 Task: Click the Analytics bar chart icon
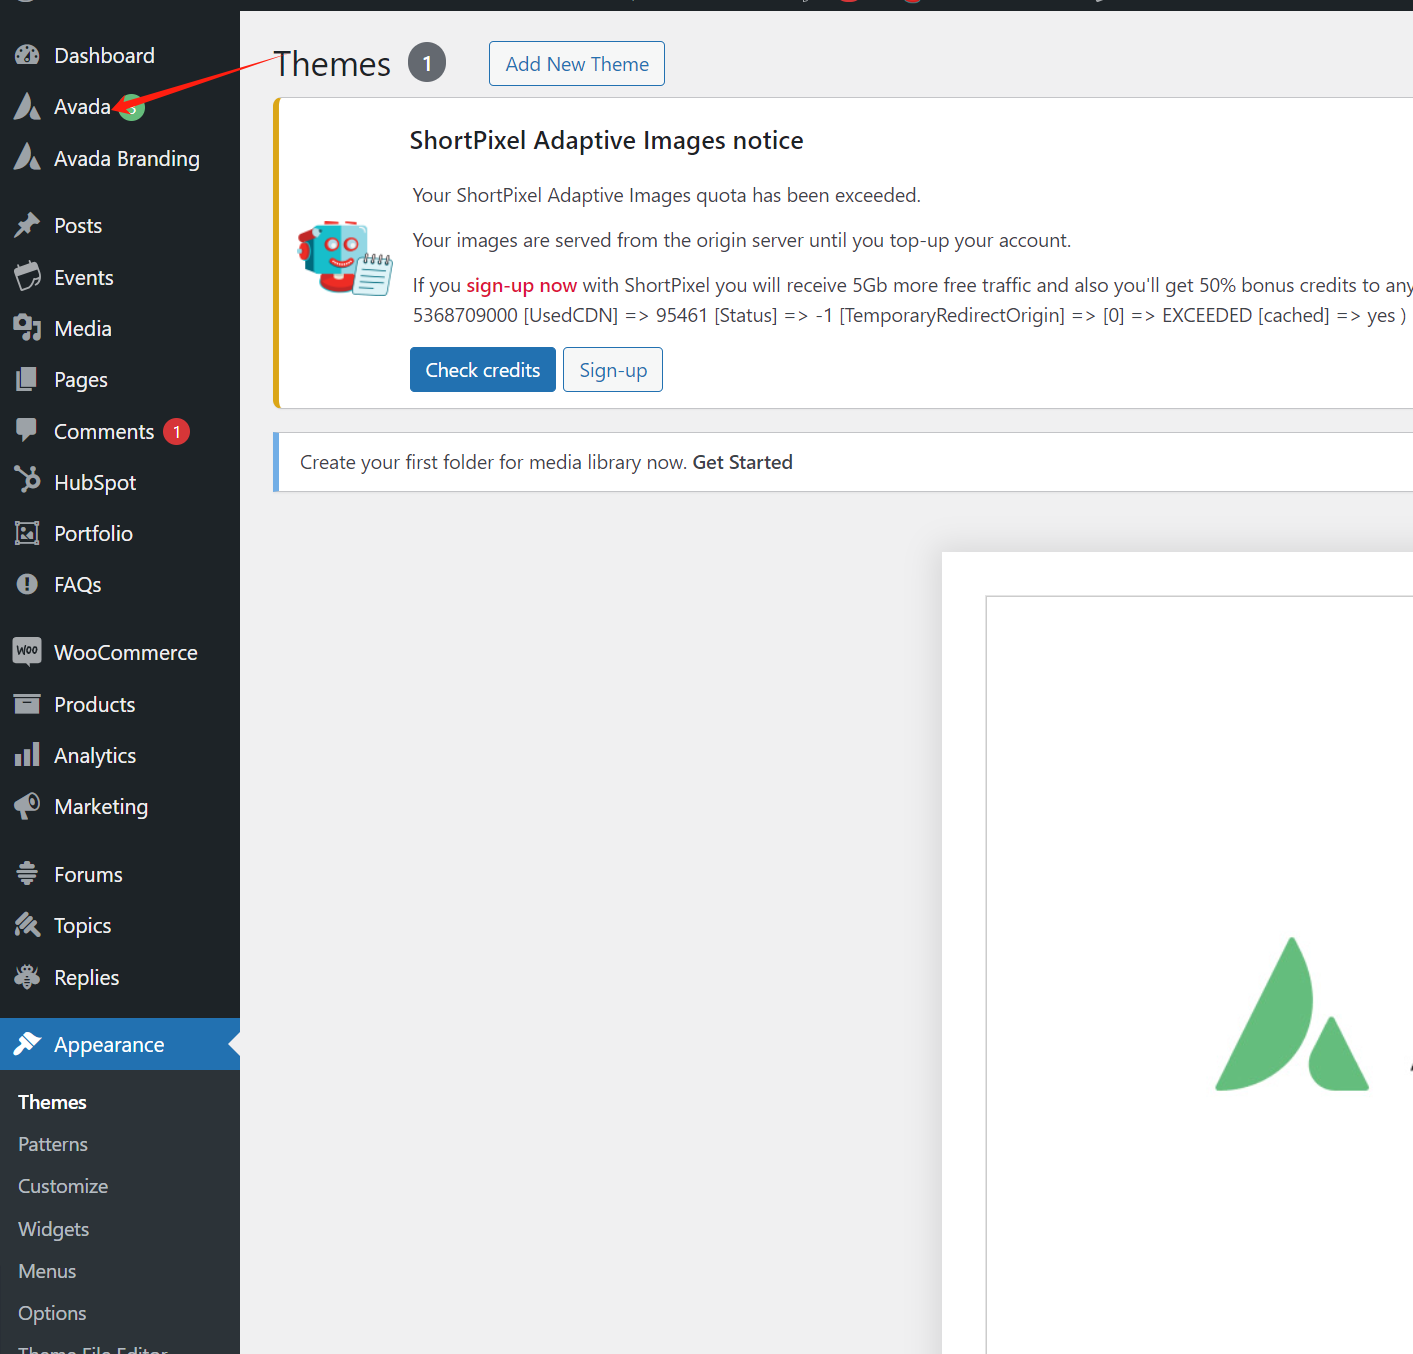(27, 755)
